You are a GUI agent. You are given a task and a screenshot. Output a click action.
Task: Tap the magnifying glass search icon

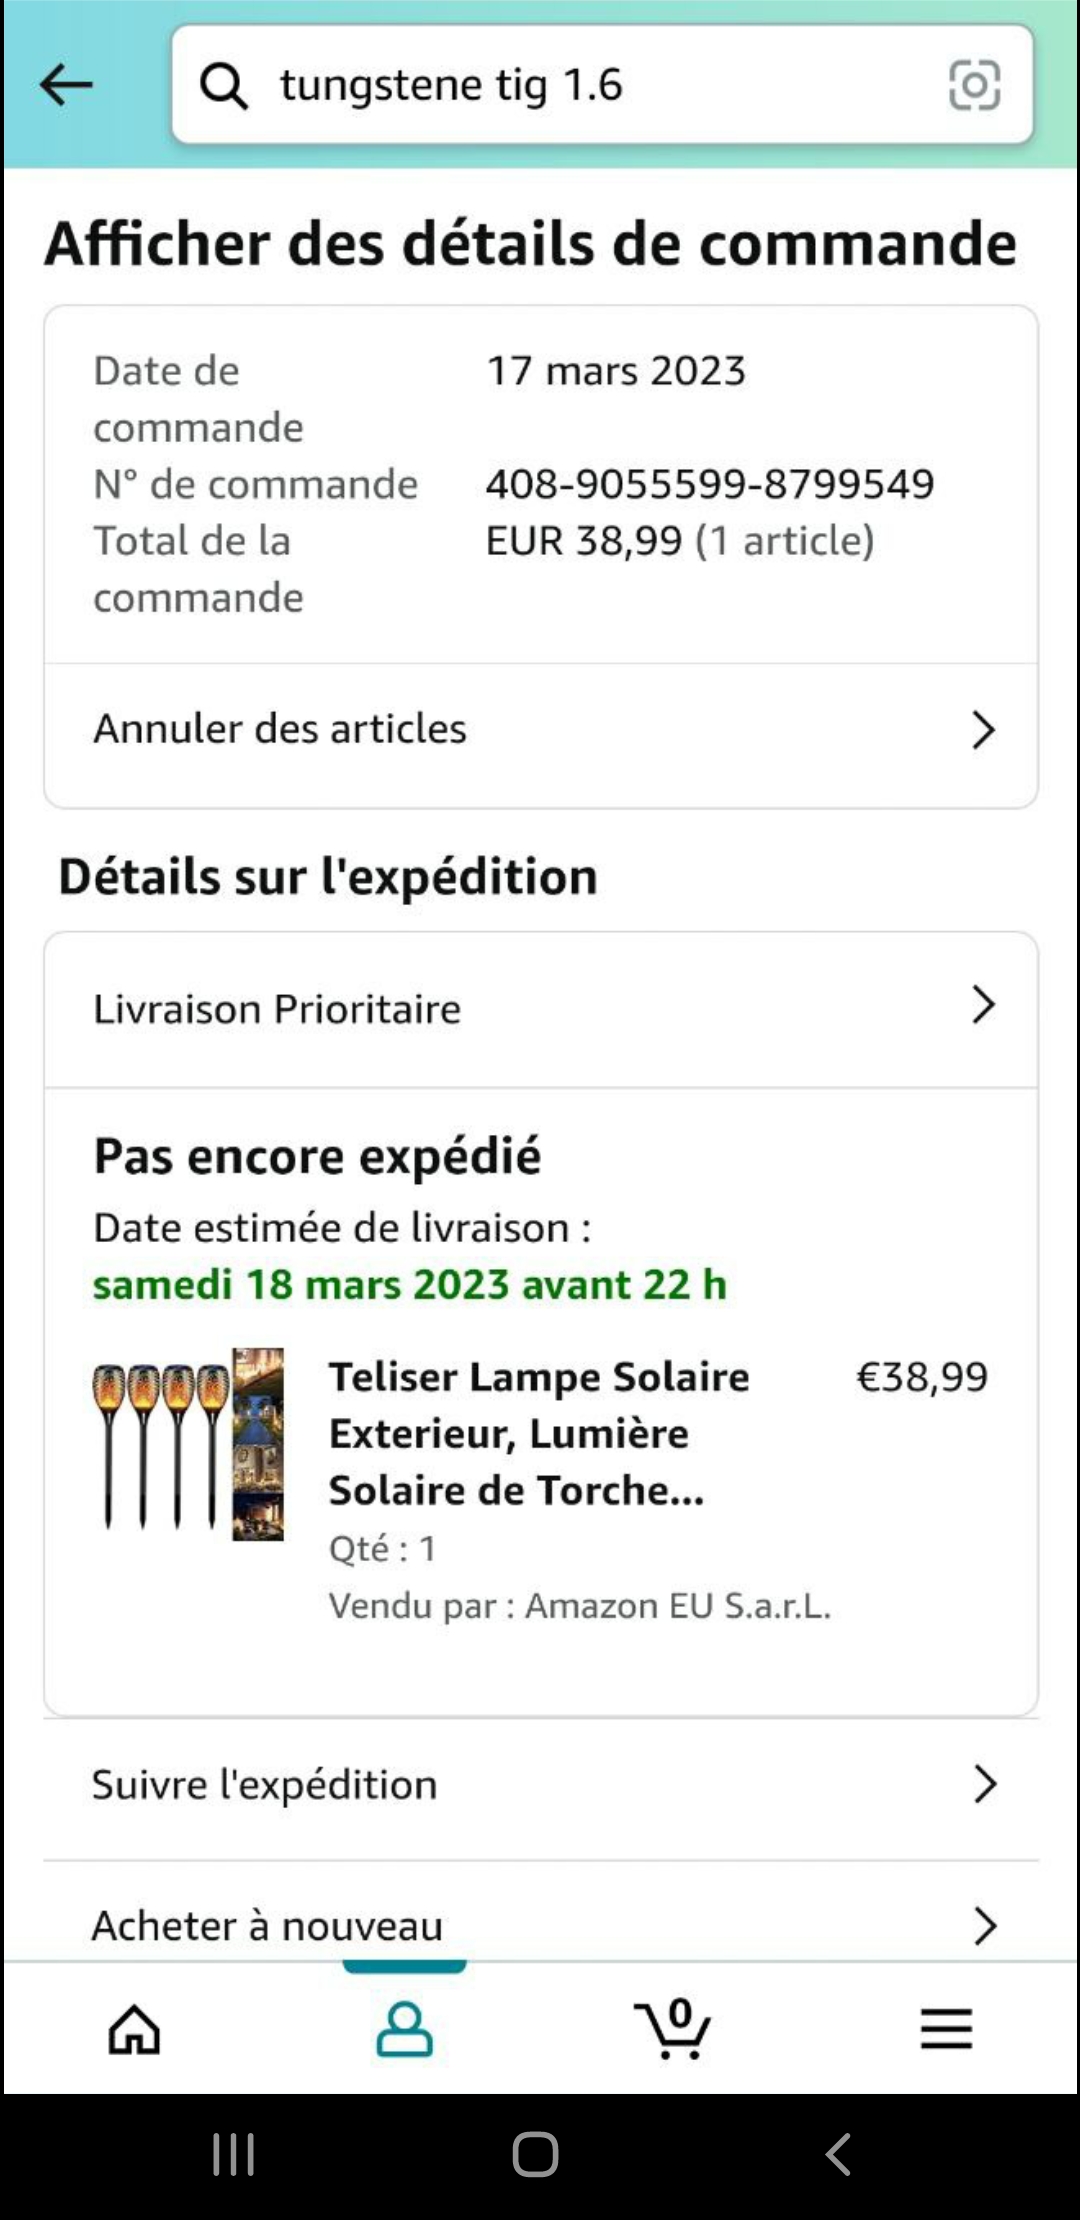coord(223,85)
